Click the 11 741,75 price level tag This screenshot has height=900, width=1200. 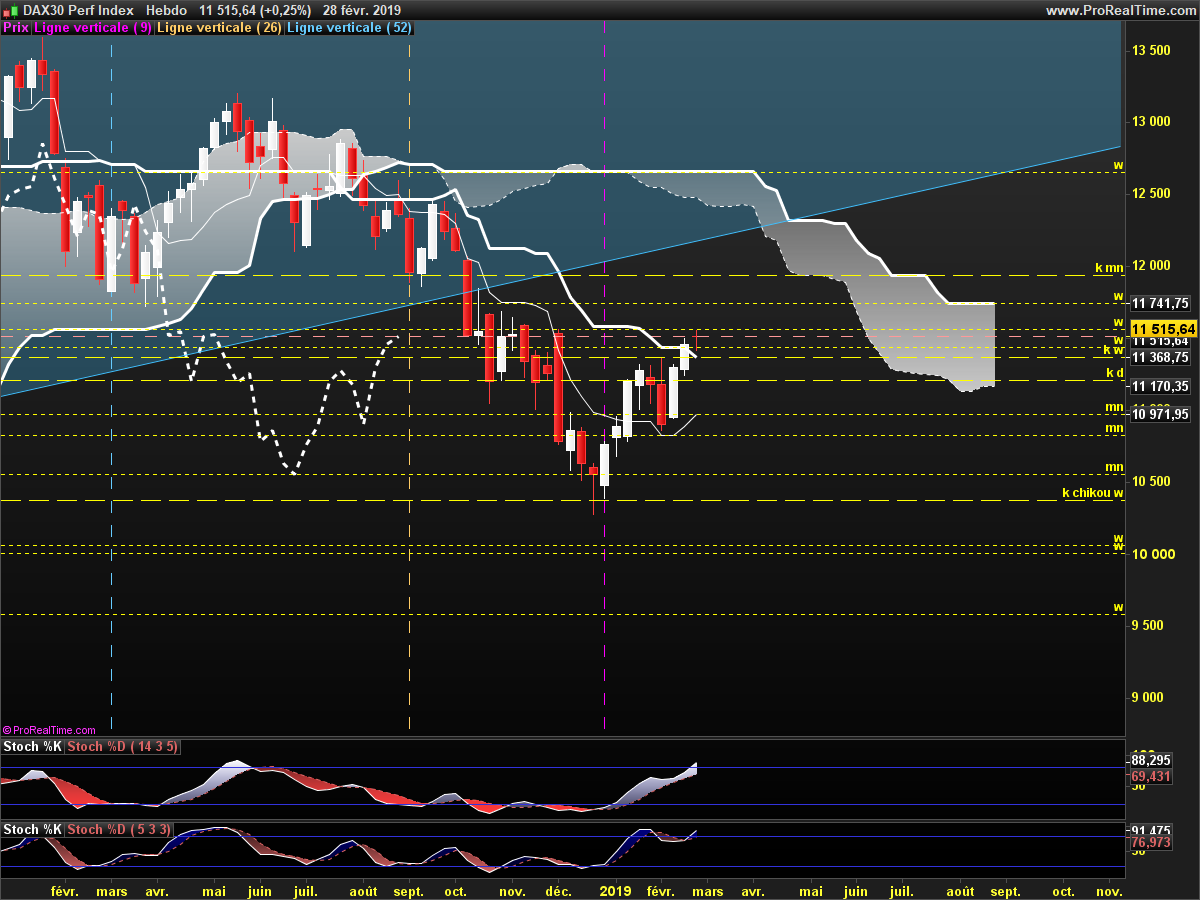pyautogui.click(x=1160, y=303)
